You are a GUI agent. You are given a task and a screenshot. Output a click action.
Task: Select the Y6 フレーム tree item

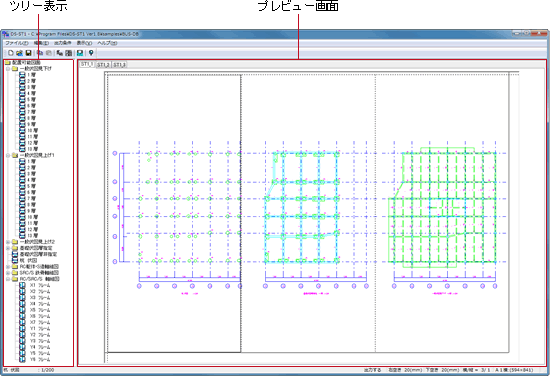40,360
